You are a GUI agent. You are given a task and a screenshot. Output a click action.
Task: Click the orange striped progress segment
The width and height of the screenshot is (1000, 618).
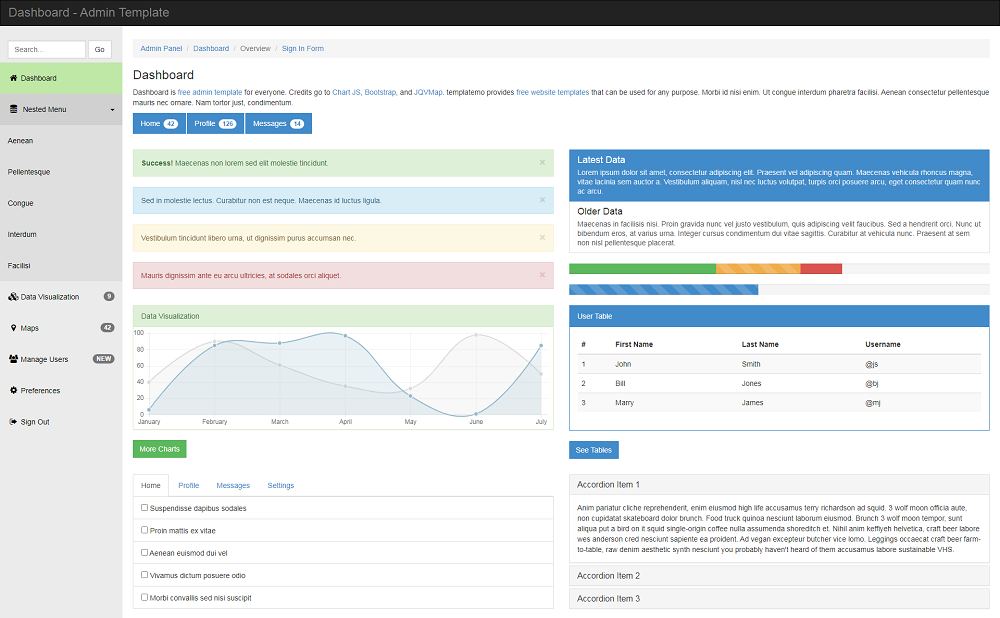pos(758,269)
